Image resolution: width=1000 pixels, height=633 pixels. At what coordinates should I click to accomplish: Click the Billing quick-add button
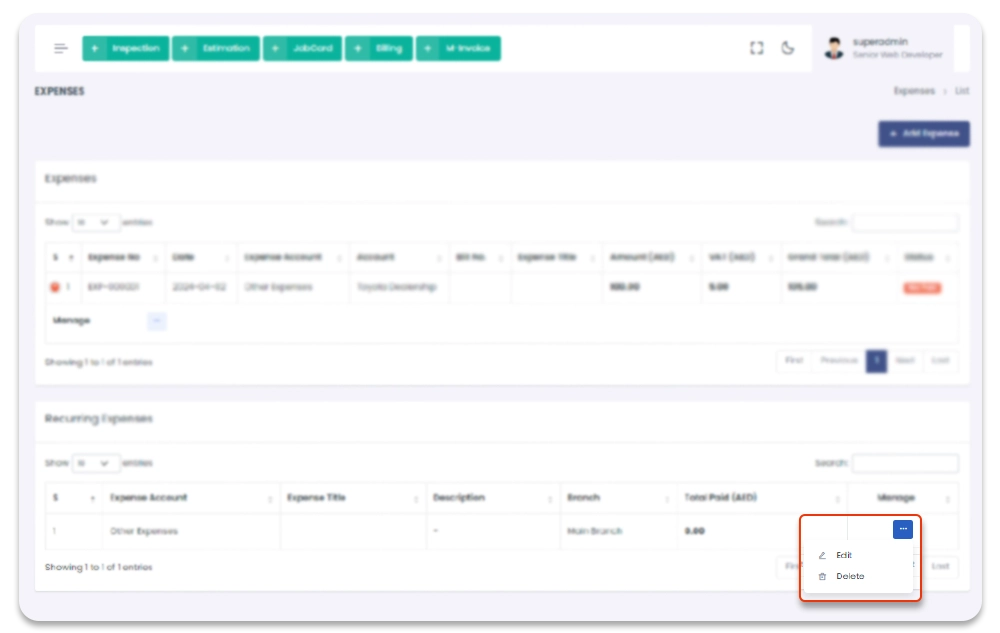point(379,49)
